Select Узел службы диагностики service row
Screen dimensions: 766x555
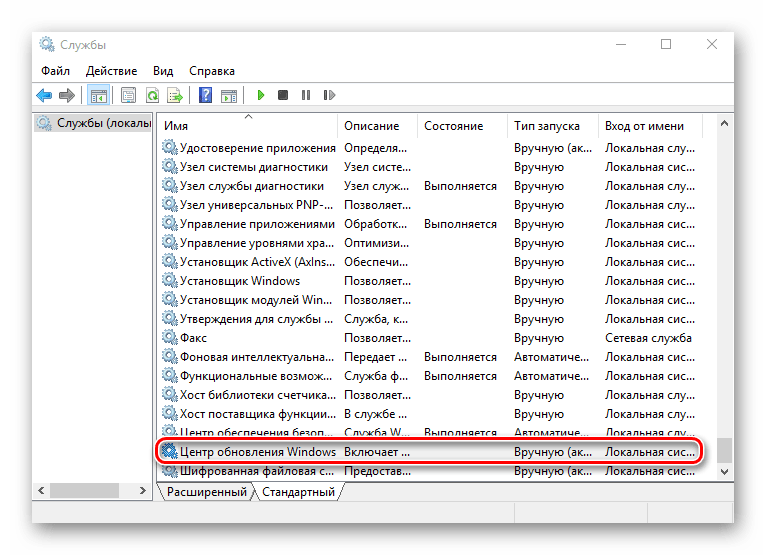tap(430, 186)
